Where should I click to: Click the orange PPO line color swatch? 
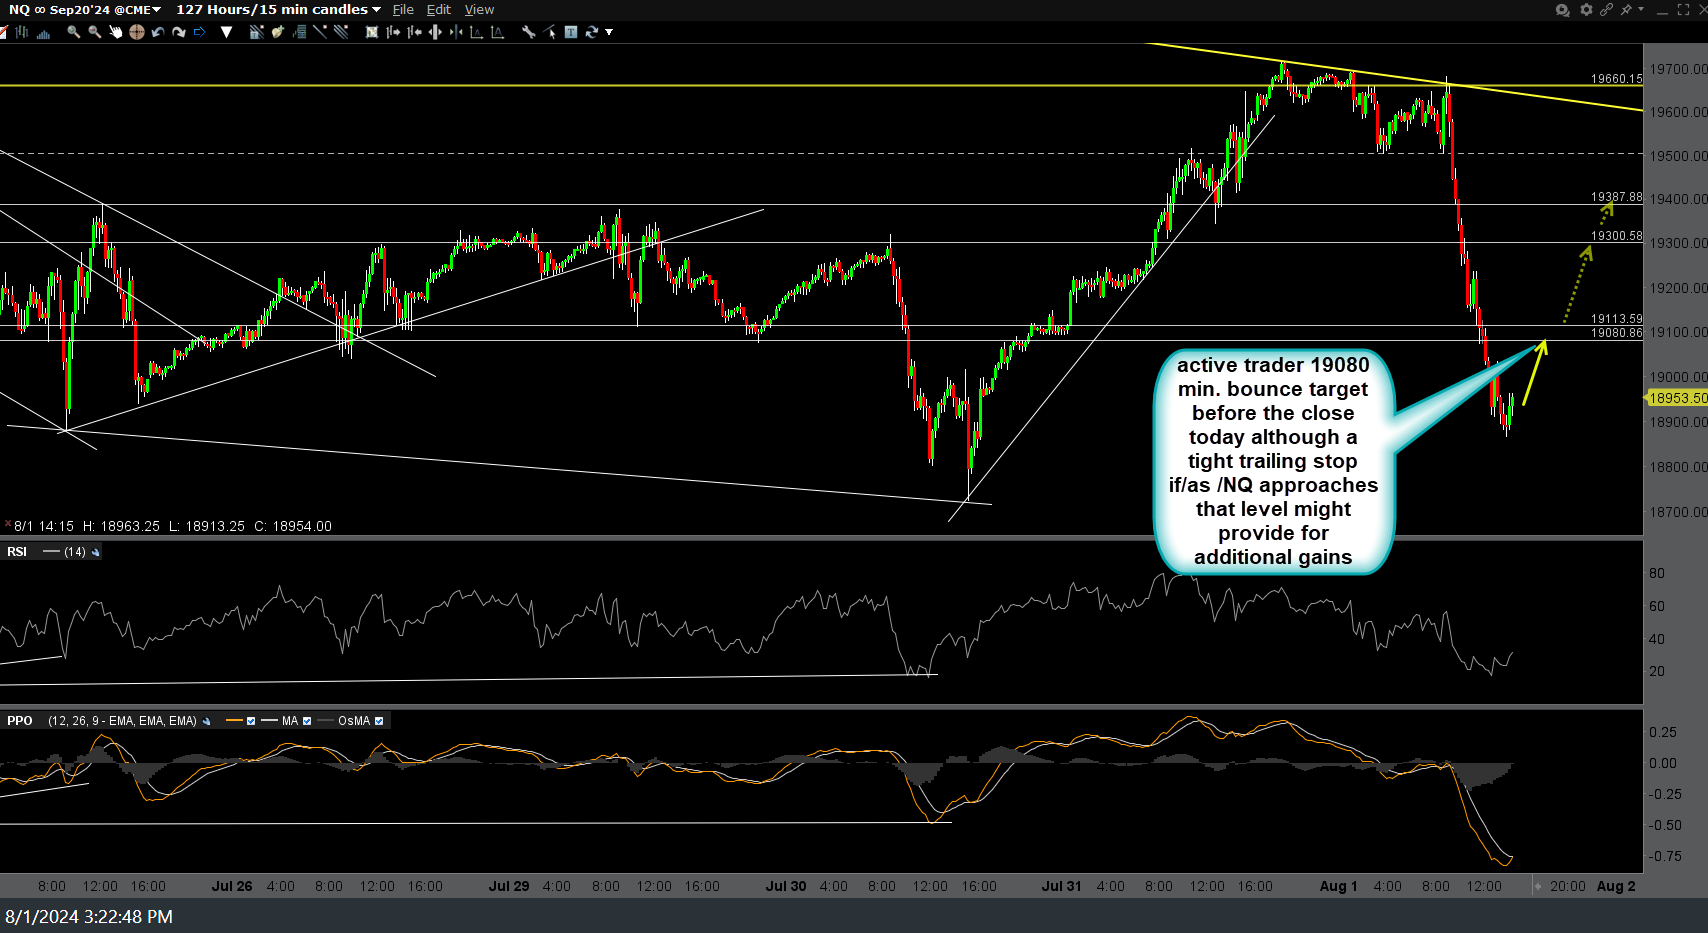click(234, 720)
